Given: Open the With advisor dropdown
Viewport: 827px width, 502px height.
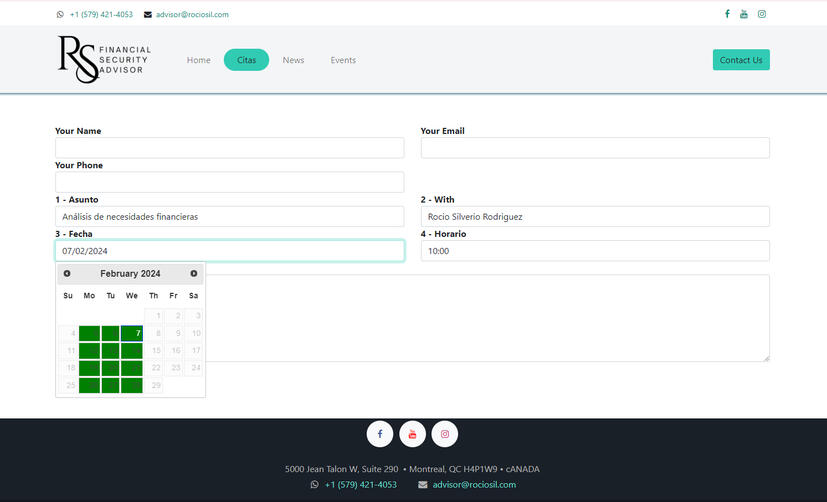Looking at the screenshot, I should [x=594, y=217].
